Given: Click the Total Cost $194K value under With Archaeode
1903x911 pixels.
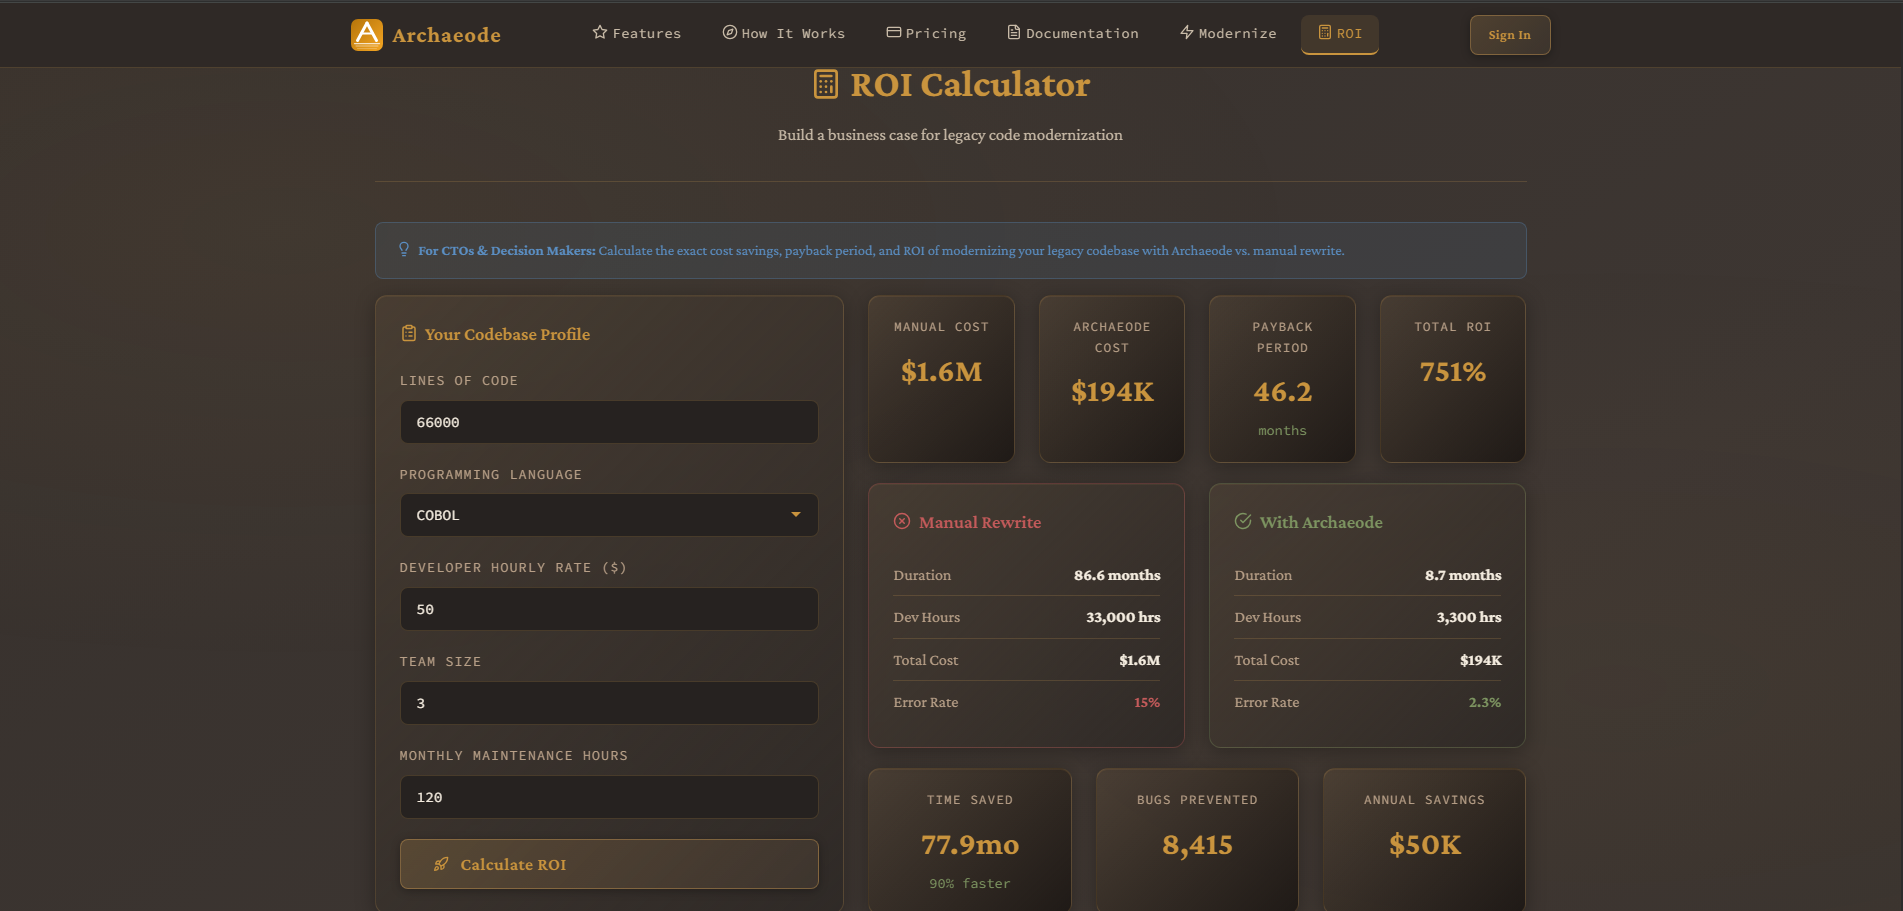Looking at the screenshot, I should (1481, 660).
